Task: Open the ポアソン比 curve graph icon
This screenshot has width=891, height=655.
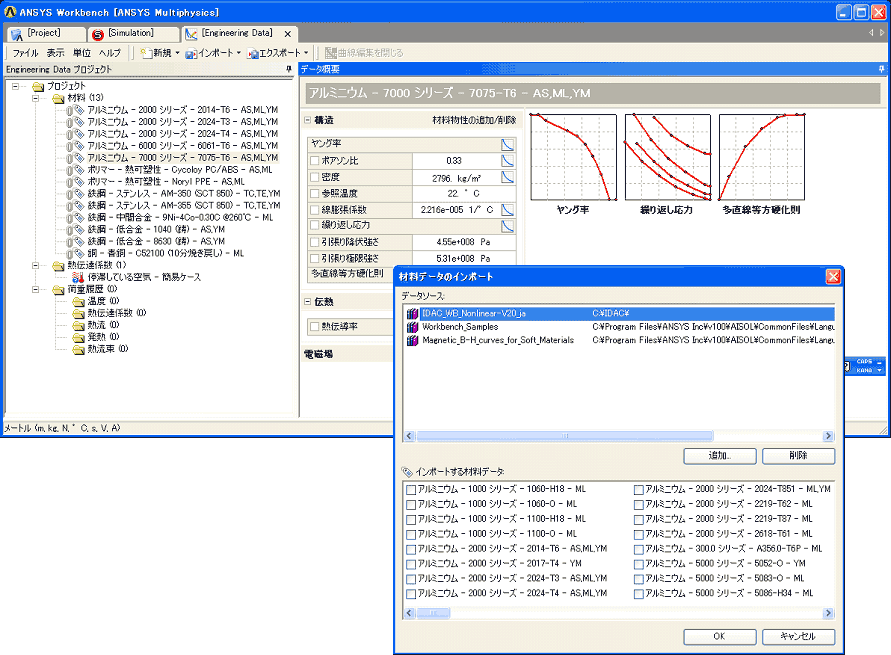Action: tap(507, 161)
